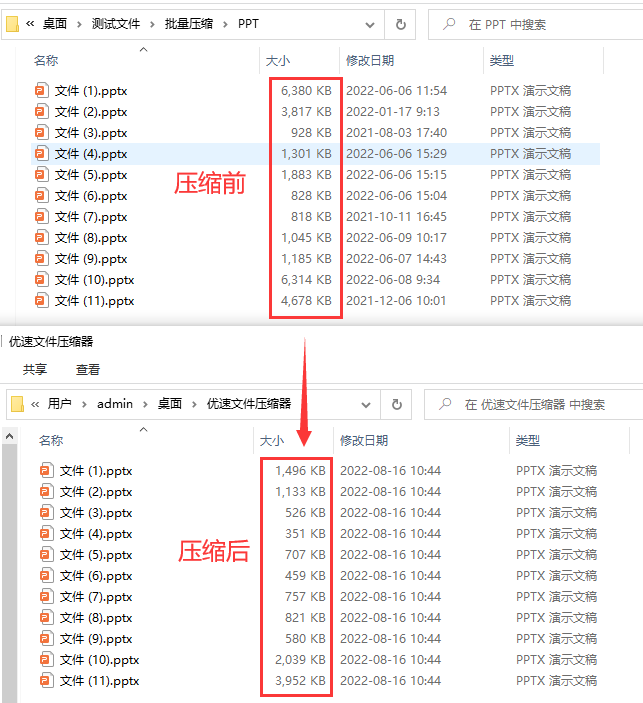Screen dimensions: 643x703
Task: Click folder icon in PPT window address bar
Action: pyautogui.click(x=12, y=24)
